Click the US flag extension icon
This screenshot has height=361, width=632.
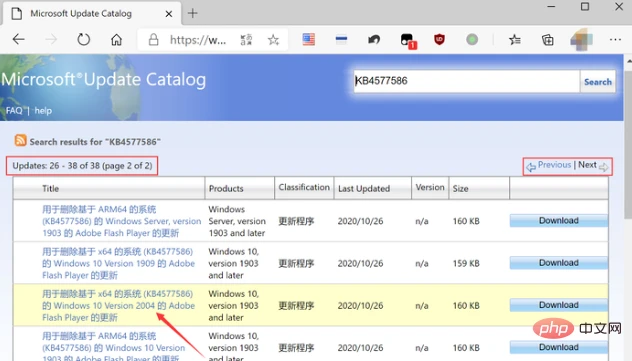tap(308, 39)
